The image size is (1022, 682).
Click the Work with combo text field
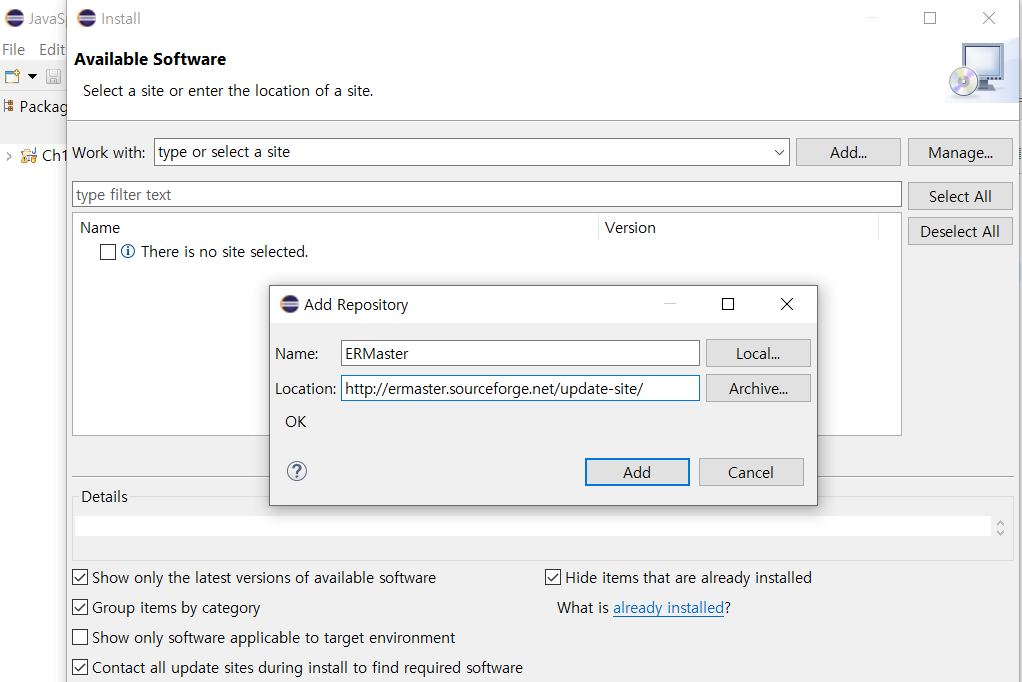coord(463,152)
